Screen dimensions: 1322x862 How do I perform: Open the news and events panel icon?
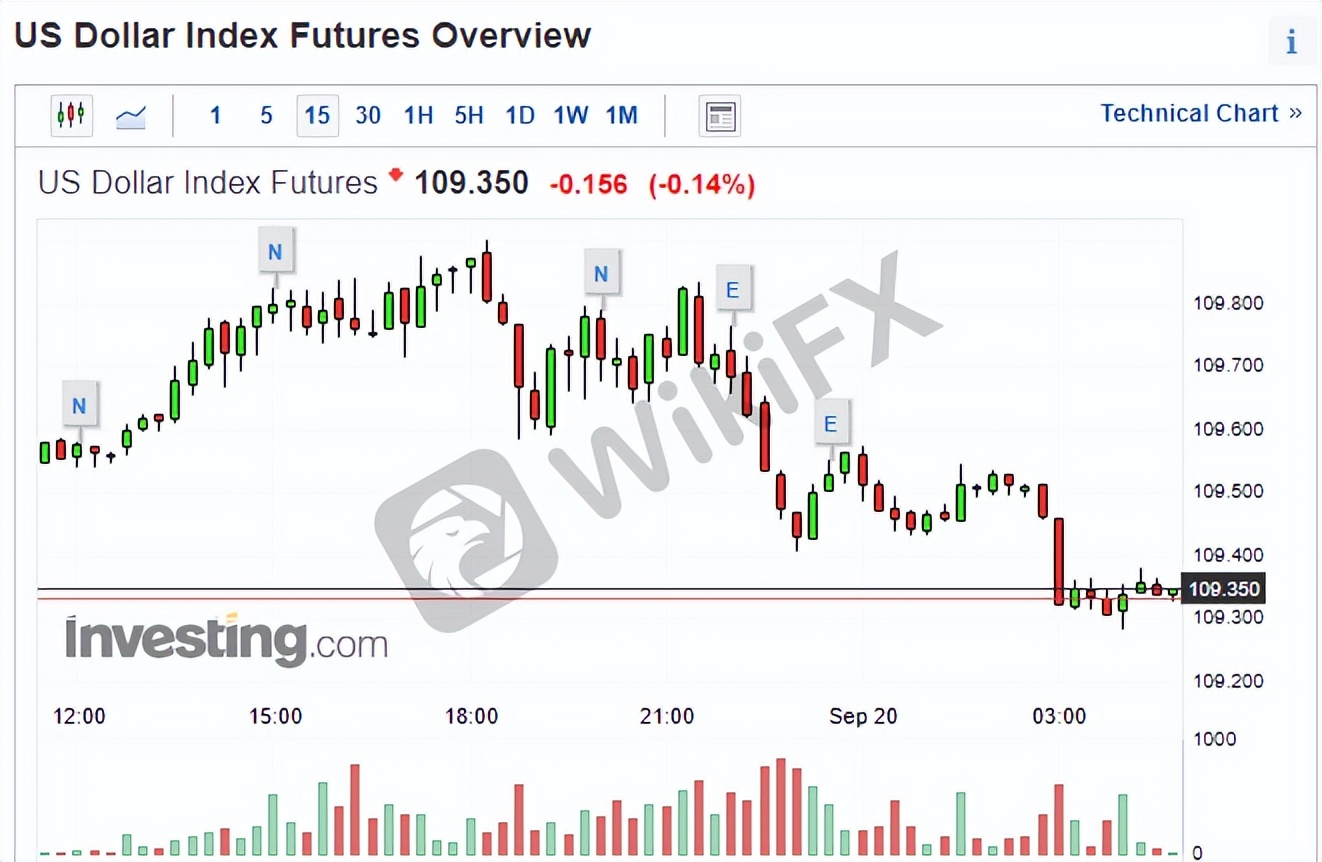point(718,115)
